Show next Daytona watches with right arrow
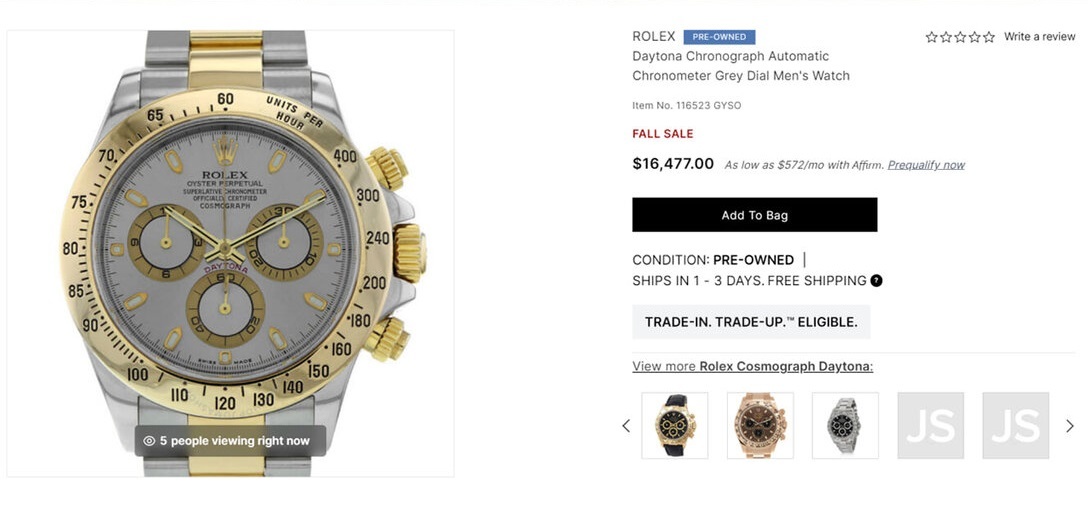Image resolution: width=1088 pixels, height=518 pixels. click(x=1069, y=426)
